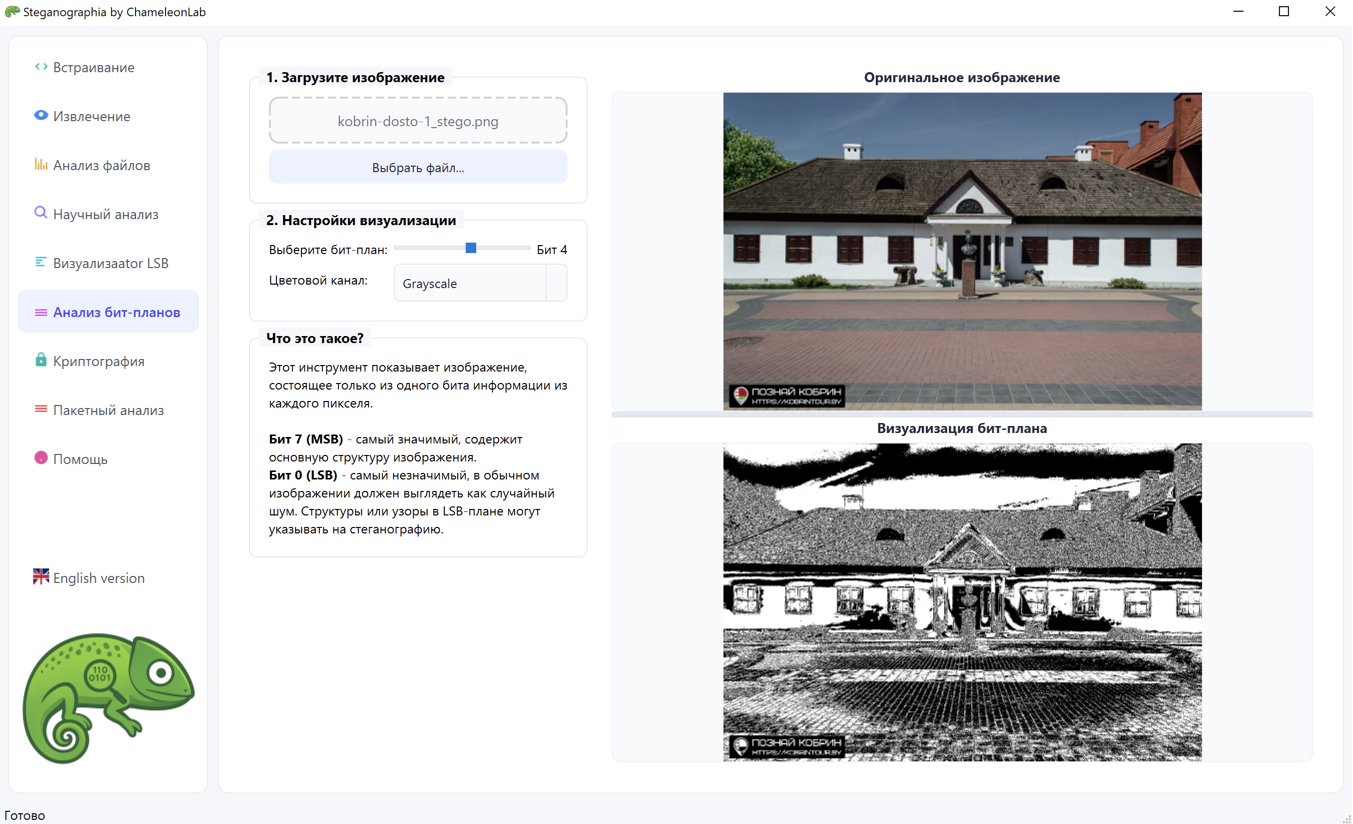Click the Выберите бит-план label
Screen dimensions: 1353x824
[328, 250]
